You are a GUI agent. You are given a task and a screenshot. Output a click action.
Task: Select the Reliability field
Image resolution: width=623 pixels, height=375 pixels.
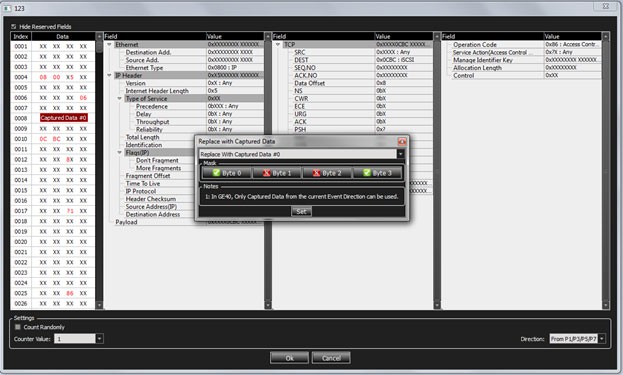(149, 130)
